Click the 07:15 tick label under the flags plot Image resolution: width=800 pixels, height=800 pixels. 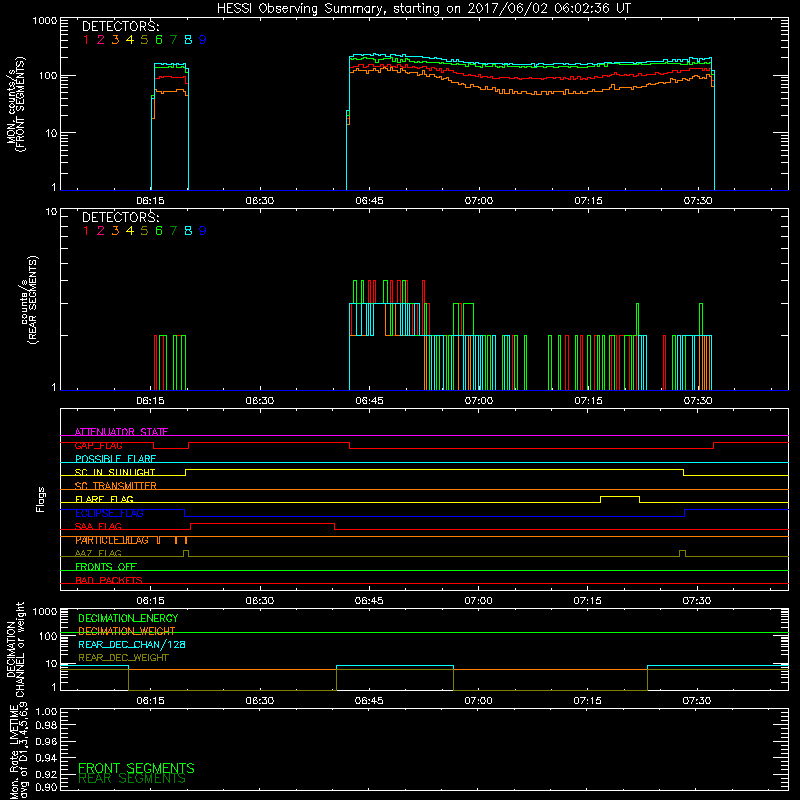[587, 601]
